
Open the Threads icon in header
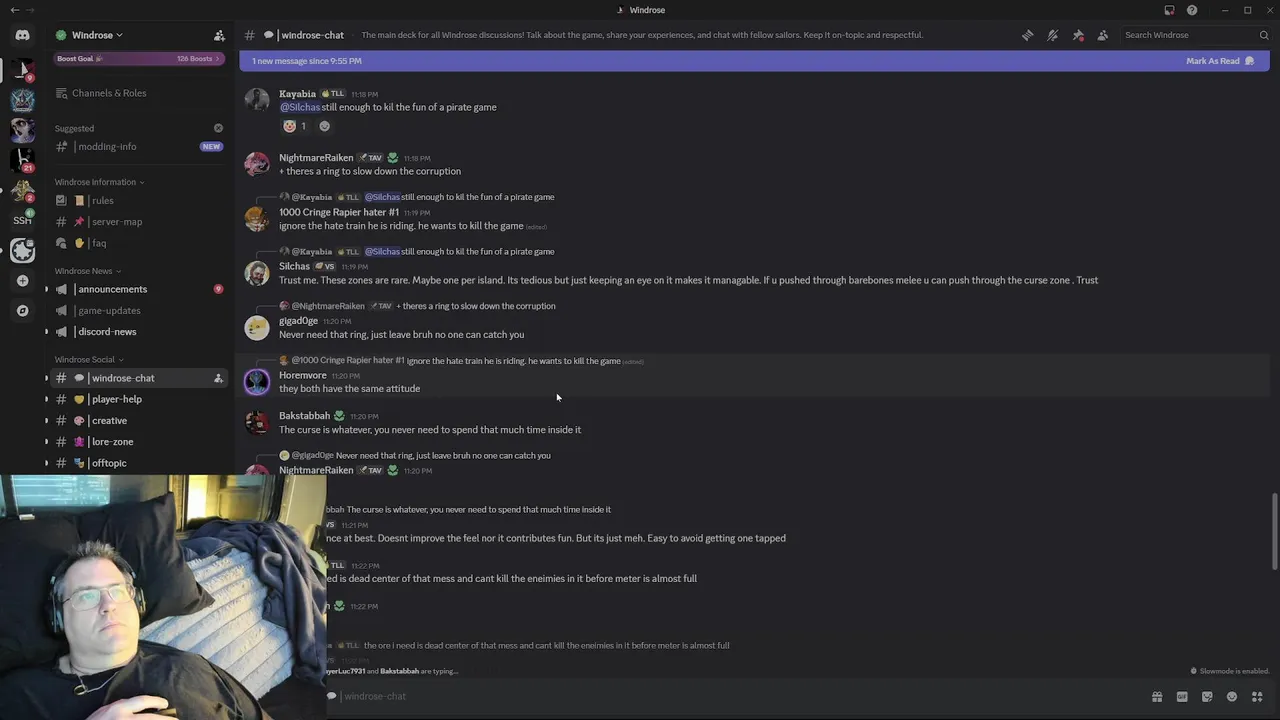[1027, 35]
